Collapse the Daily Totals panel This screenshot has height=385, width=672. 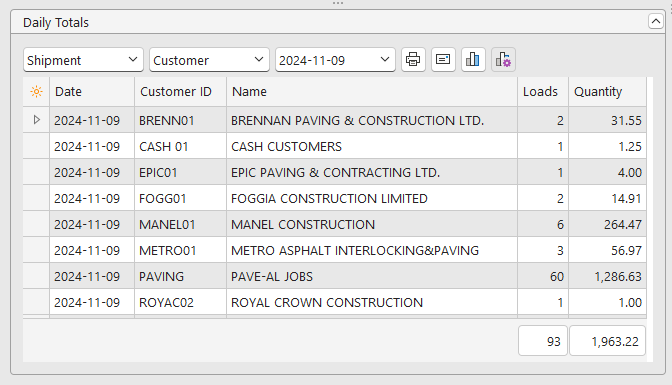[656, 21]
